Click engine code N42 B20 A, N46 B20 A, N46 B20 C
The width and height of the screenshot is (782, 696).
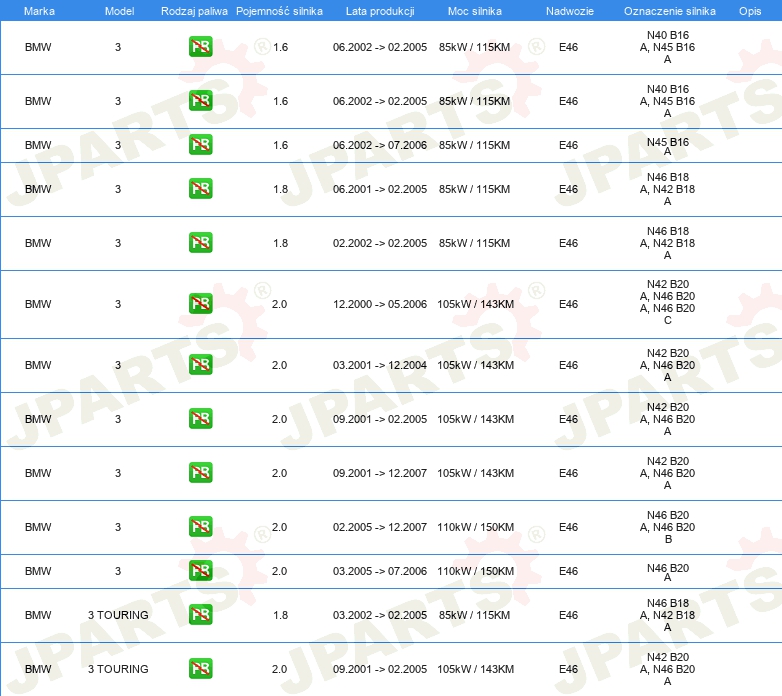click(x=667, y=302)
